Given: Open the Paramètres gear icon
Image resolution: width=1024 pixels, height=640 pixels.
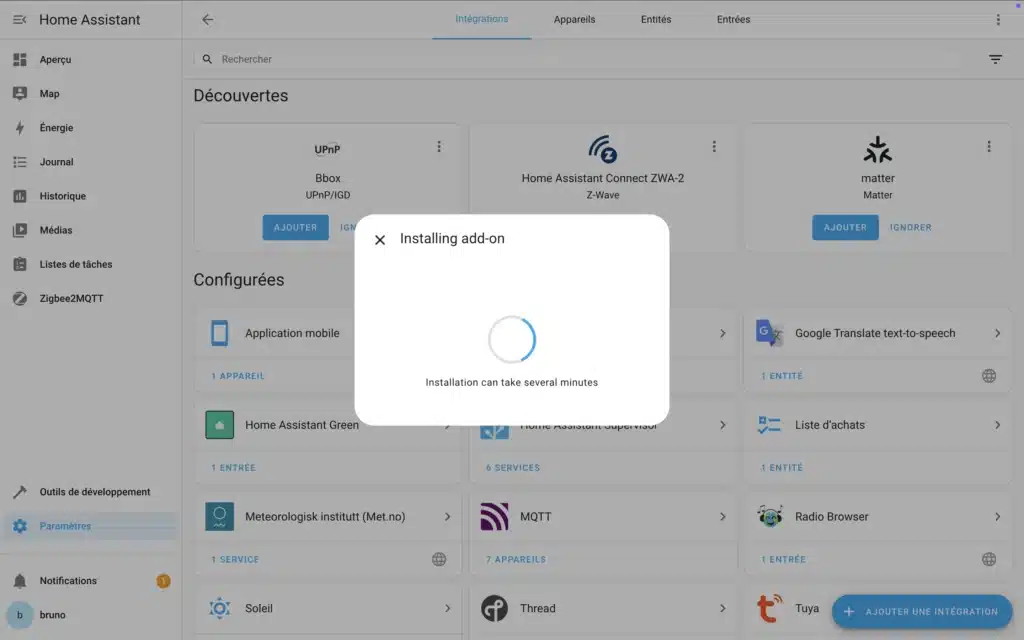Looking at the screenshot, I should pyautogui.click(x=20, y=526).
